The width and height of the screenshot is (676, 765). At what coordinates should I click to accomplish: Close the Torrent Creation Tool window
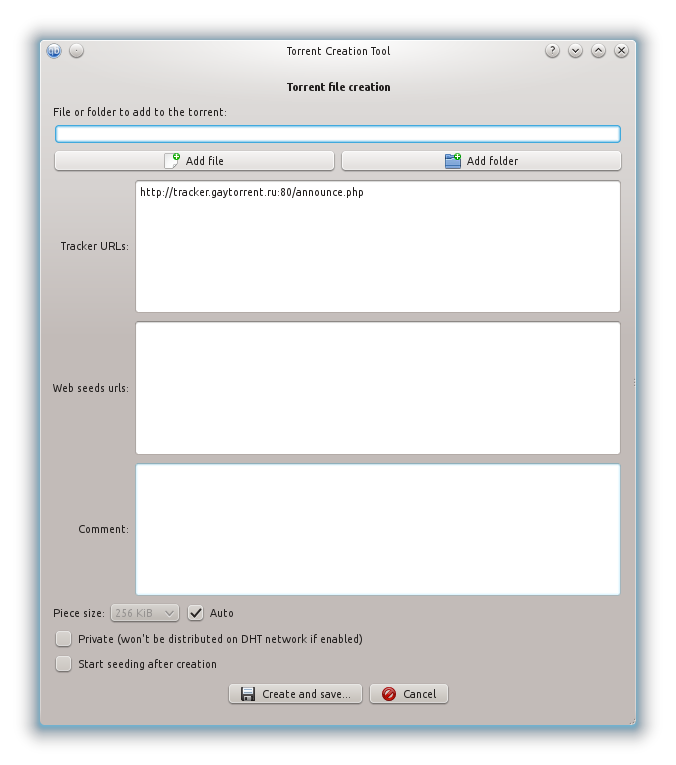click(621, 51)
